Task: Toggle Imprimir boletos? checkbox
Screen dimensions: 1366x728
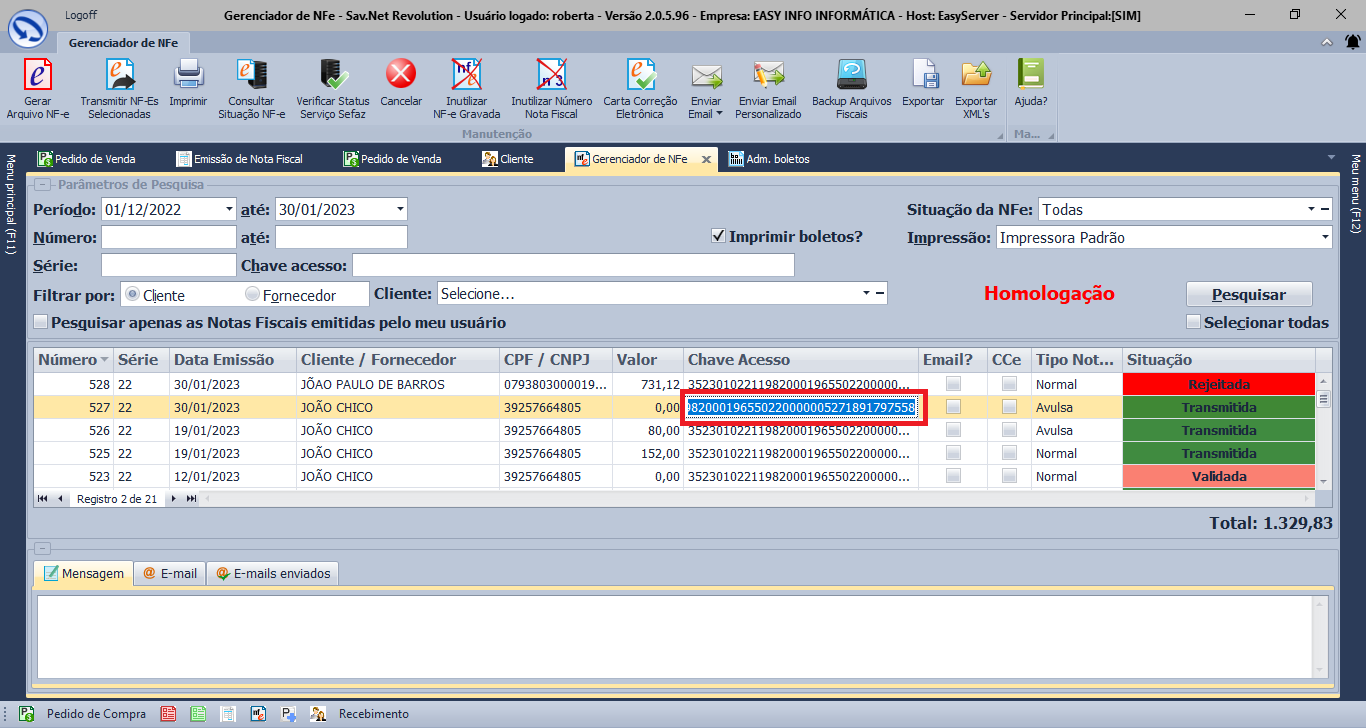Action: click(718, 236)
